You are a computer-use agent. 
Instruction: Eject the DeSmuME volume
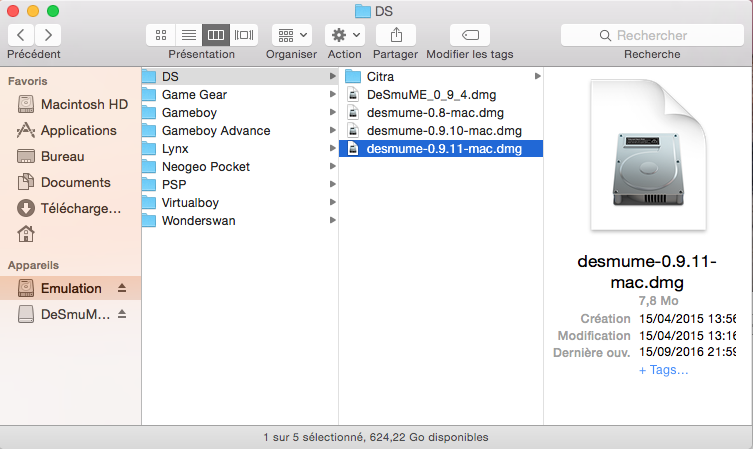122,314
